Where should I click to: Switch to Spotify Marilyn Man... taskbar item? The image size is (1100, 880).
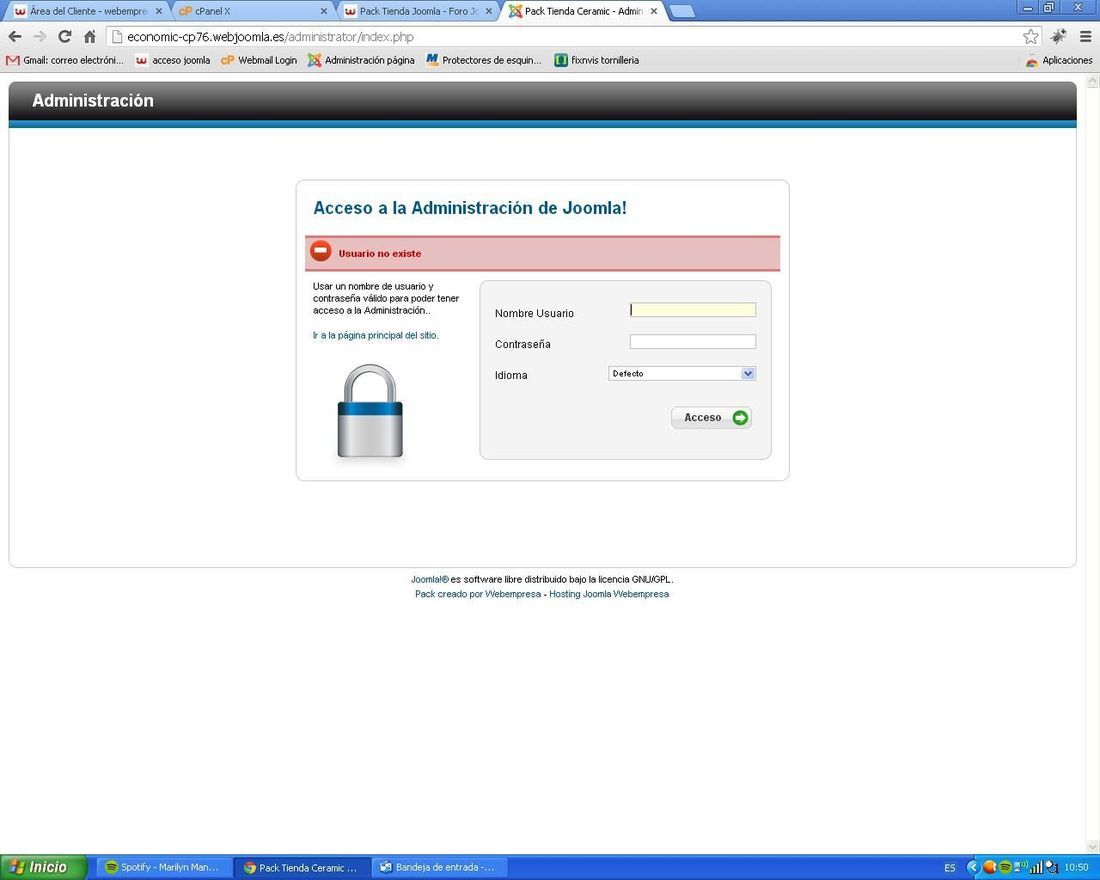point(162,867)
